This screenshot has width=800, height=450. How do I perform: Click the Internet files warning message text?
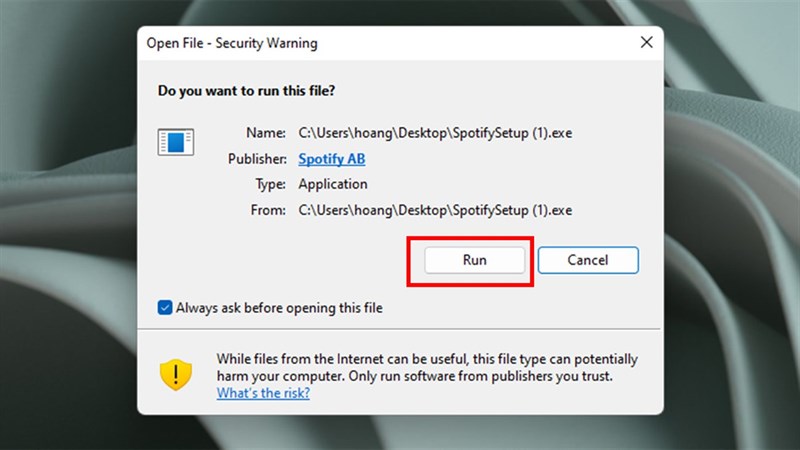(427, 367)
